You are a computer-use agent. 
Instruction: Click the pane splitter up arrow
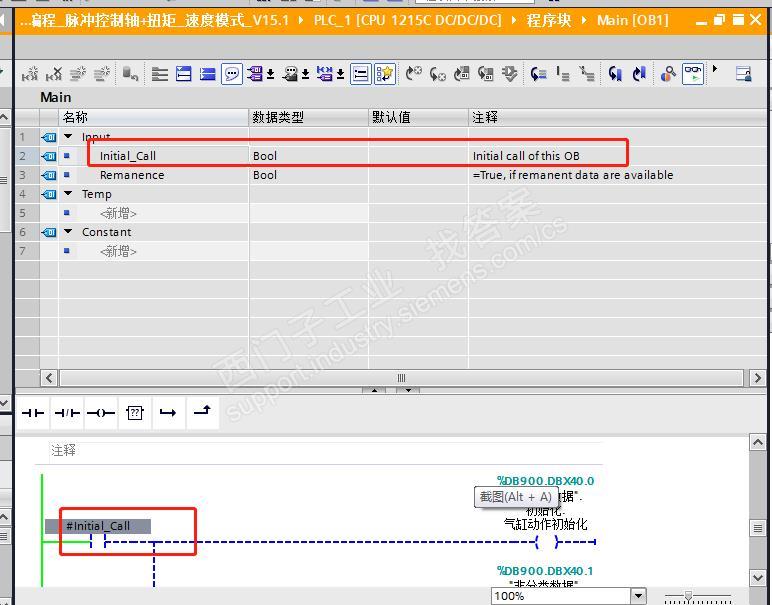coord(374,390)
